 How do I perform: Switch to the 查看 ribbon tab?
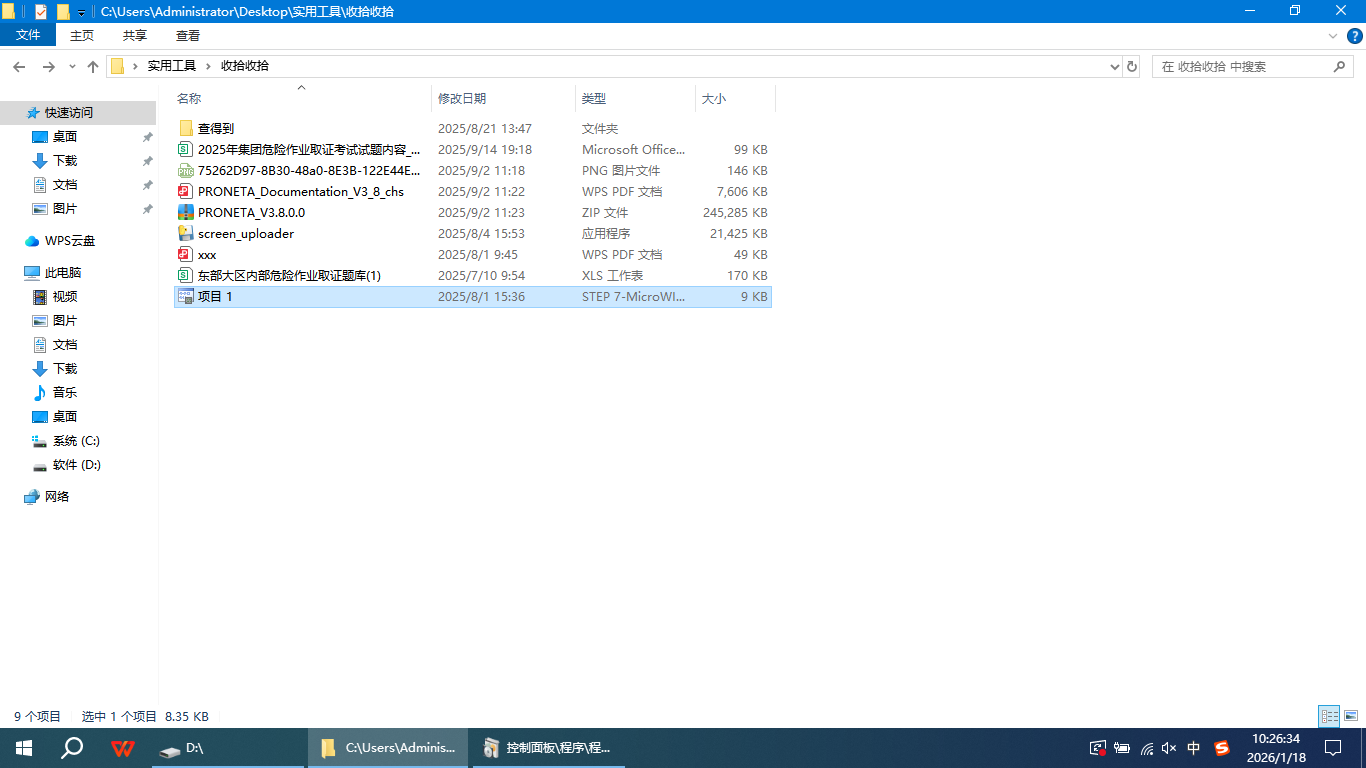coord(188,35)
